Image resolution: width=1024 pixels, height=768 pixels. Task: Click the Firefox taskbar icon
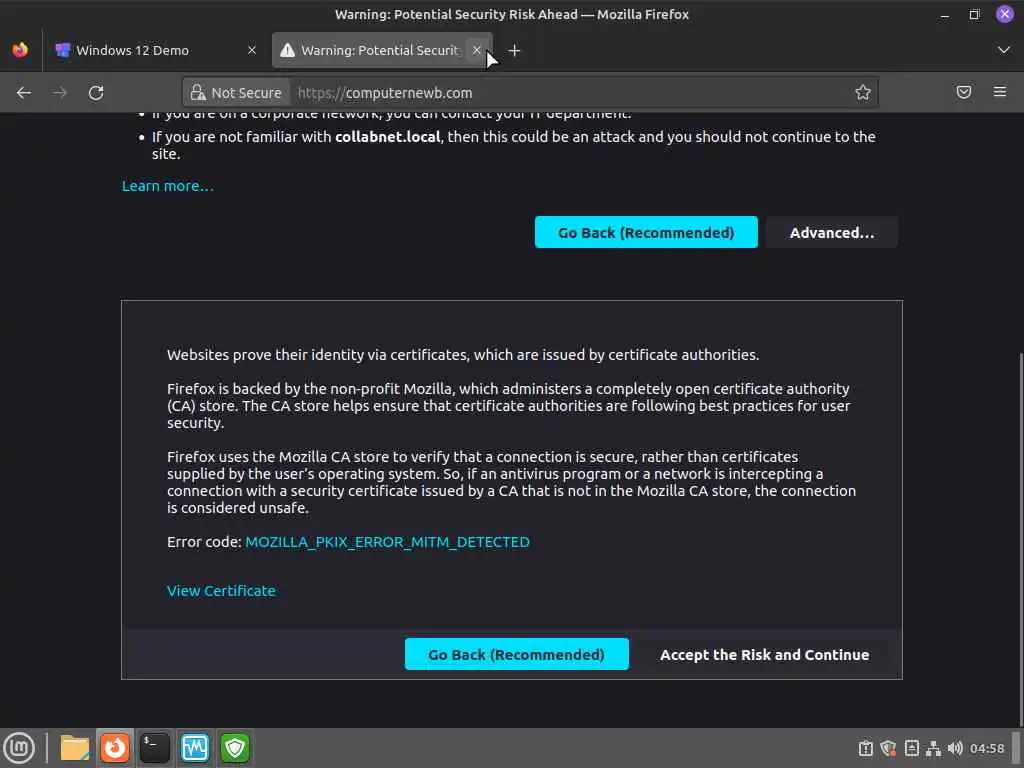[115, 748]
